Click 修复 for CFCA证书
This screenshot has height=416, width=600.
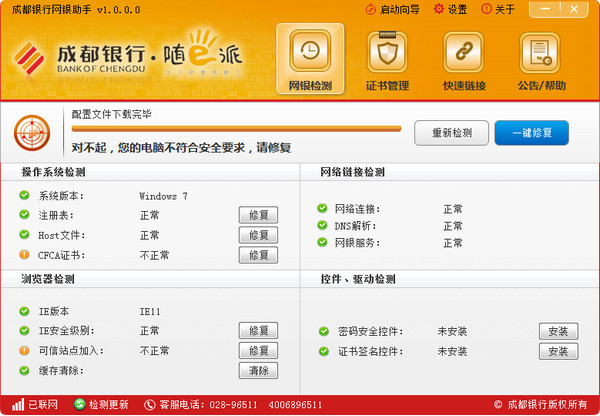[258, 255]
